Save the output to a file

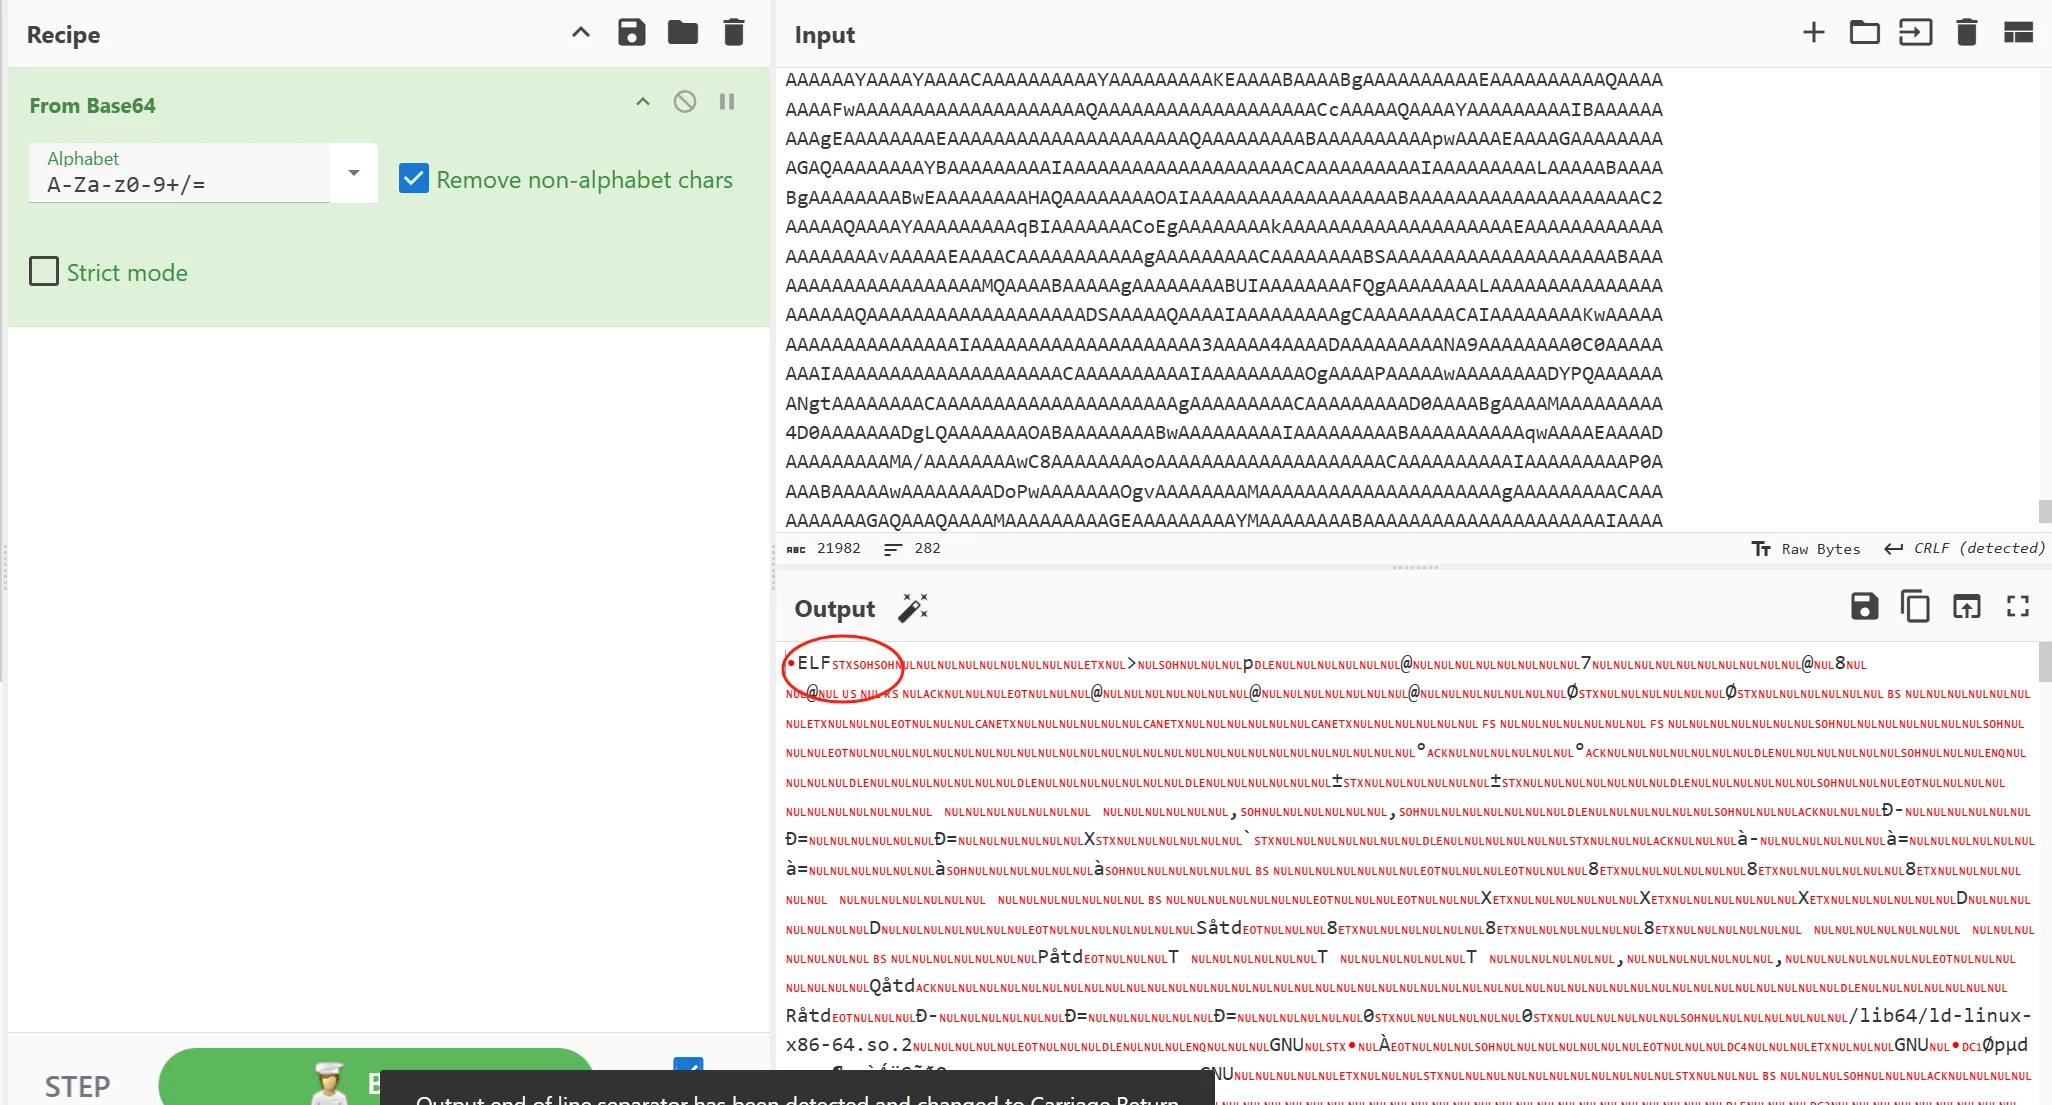pos(1864,607)
